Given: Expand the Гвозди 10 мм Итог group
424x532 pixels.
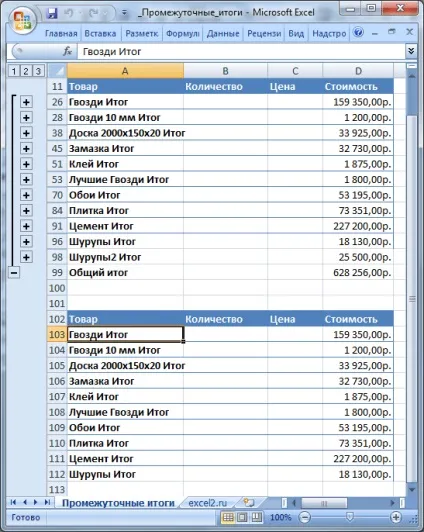Looking at the screenshot, I should pyautogui.click(x=26, y=117).
